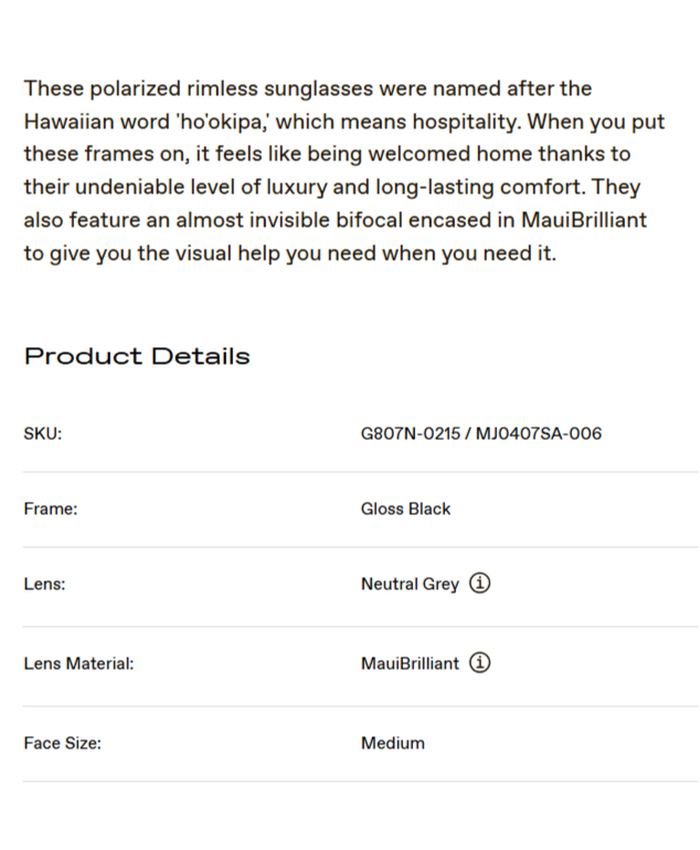
Task: Click the Gloss Black frame value
Action: point(406,509)
